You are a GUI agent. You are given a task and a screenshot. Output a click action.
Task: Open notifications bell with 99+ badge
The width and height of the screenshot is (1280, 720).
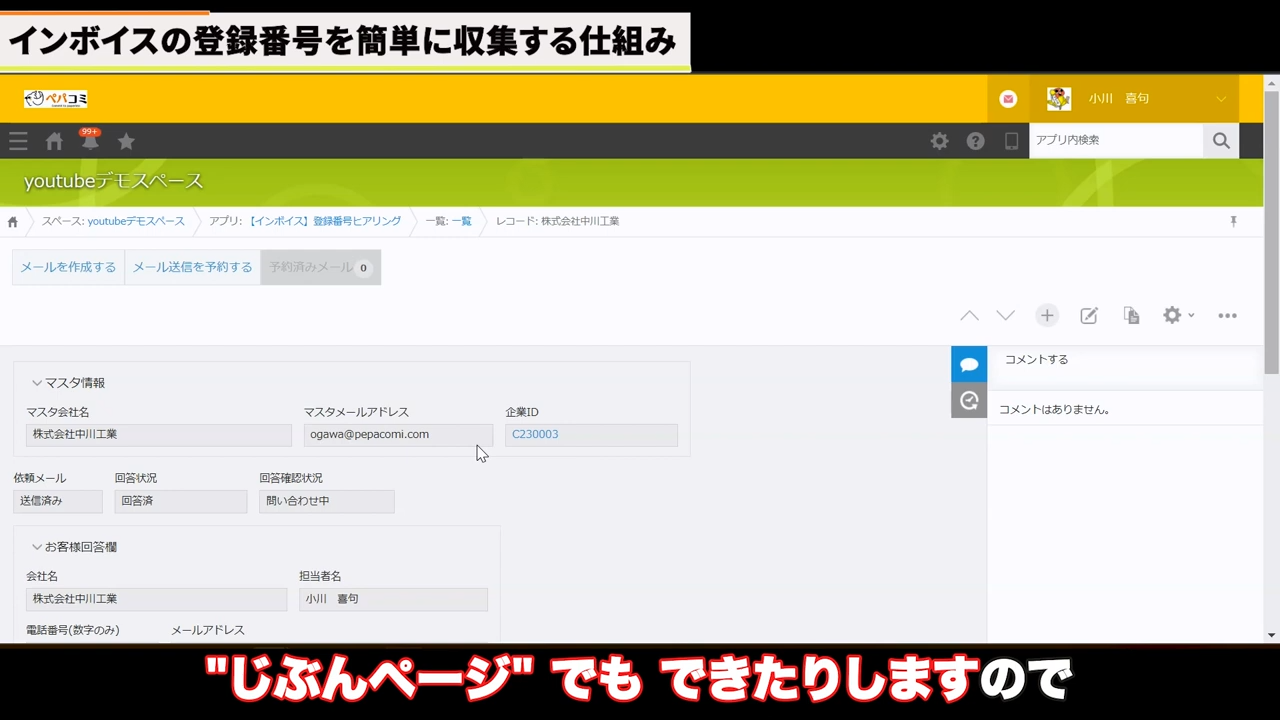point(90,140)
